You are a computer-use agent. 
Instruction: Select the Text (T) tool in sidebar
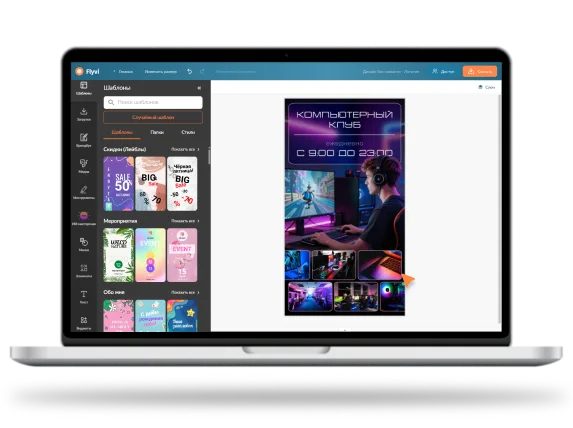84,297
